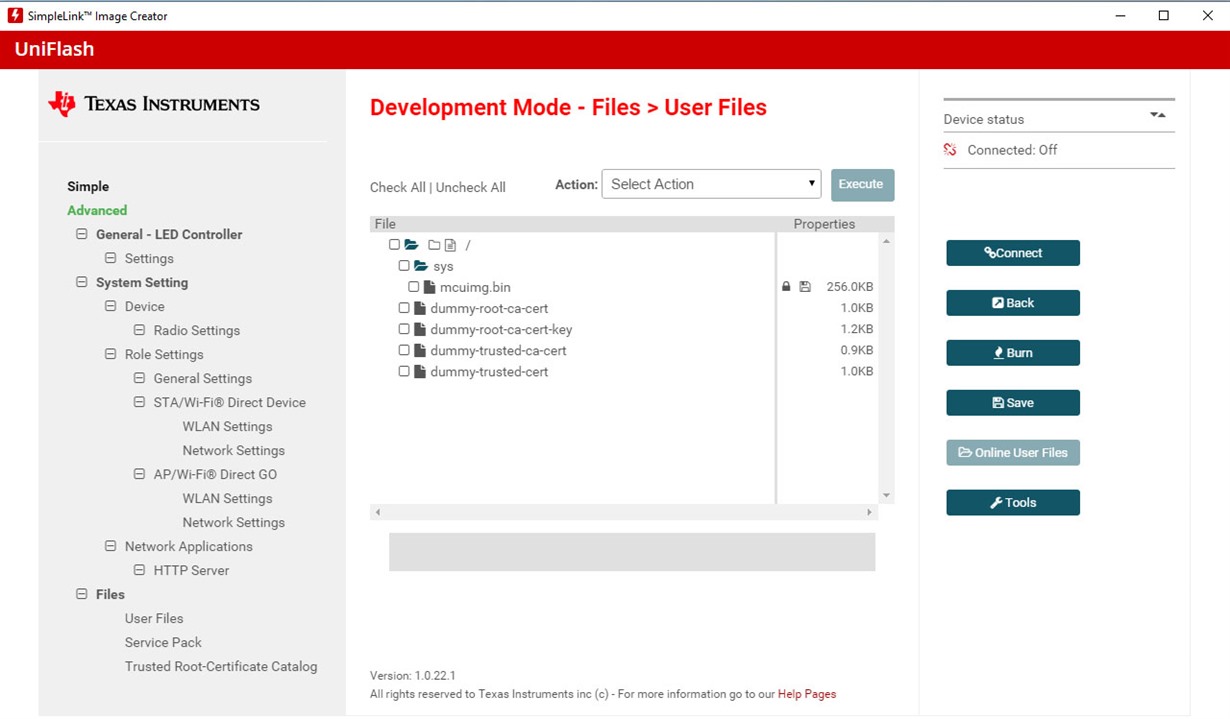Click the file list horizontal scrollbar
This screenshot has height=719, width=1230.
[624, 512]
